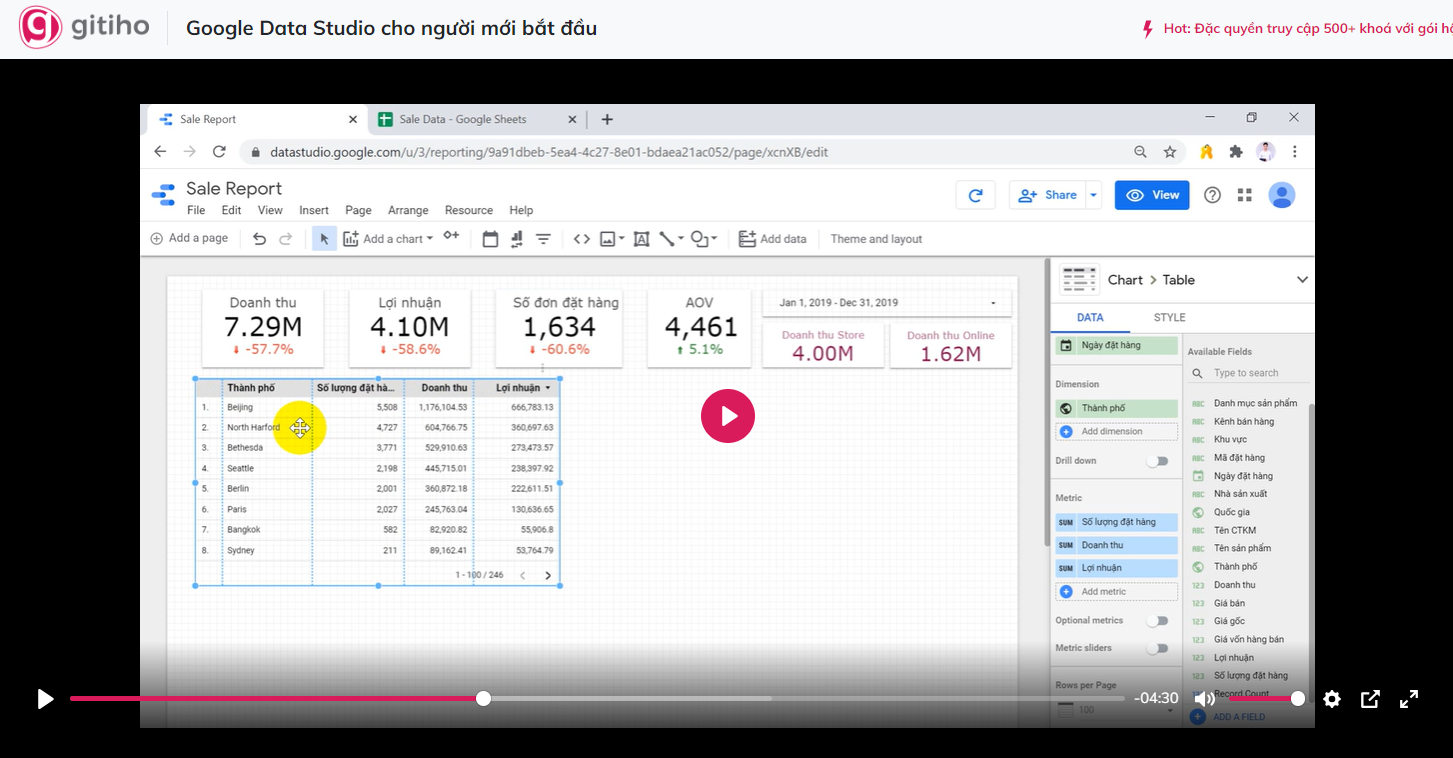
Task: Bookmark this page with the star
Action: 1170,152
